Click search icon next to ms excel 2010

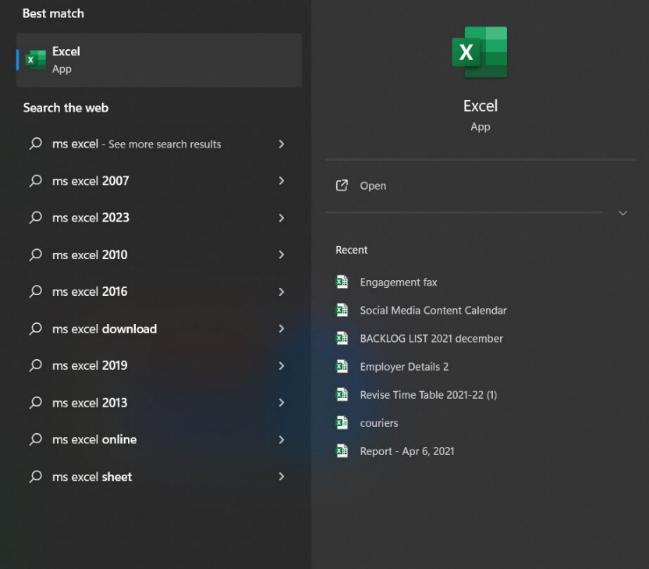click(36, 255)
